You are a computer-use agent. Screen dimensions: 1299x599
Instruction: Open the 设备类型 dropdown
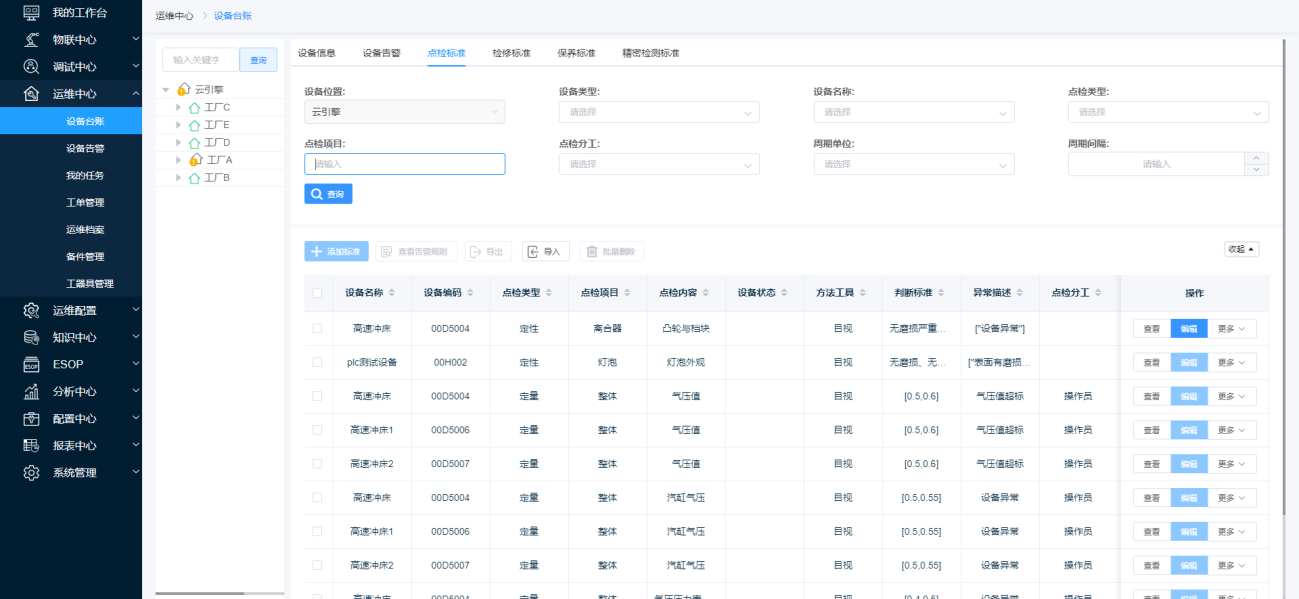click(659, 112)
